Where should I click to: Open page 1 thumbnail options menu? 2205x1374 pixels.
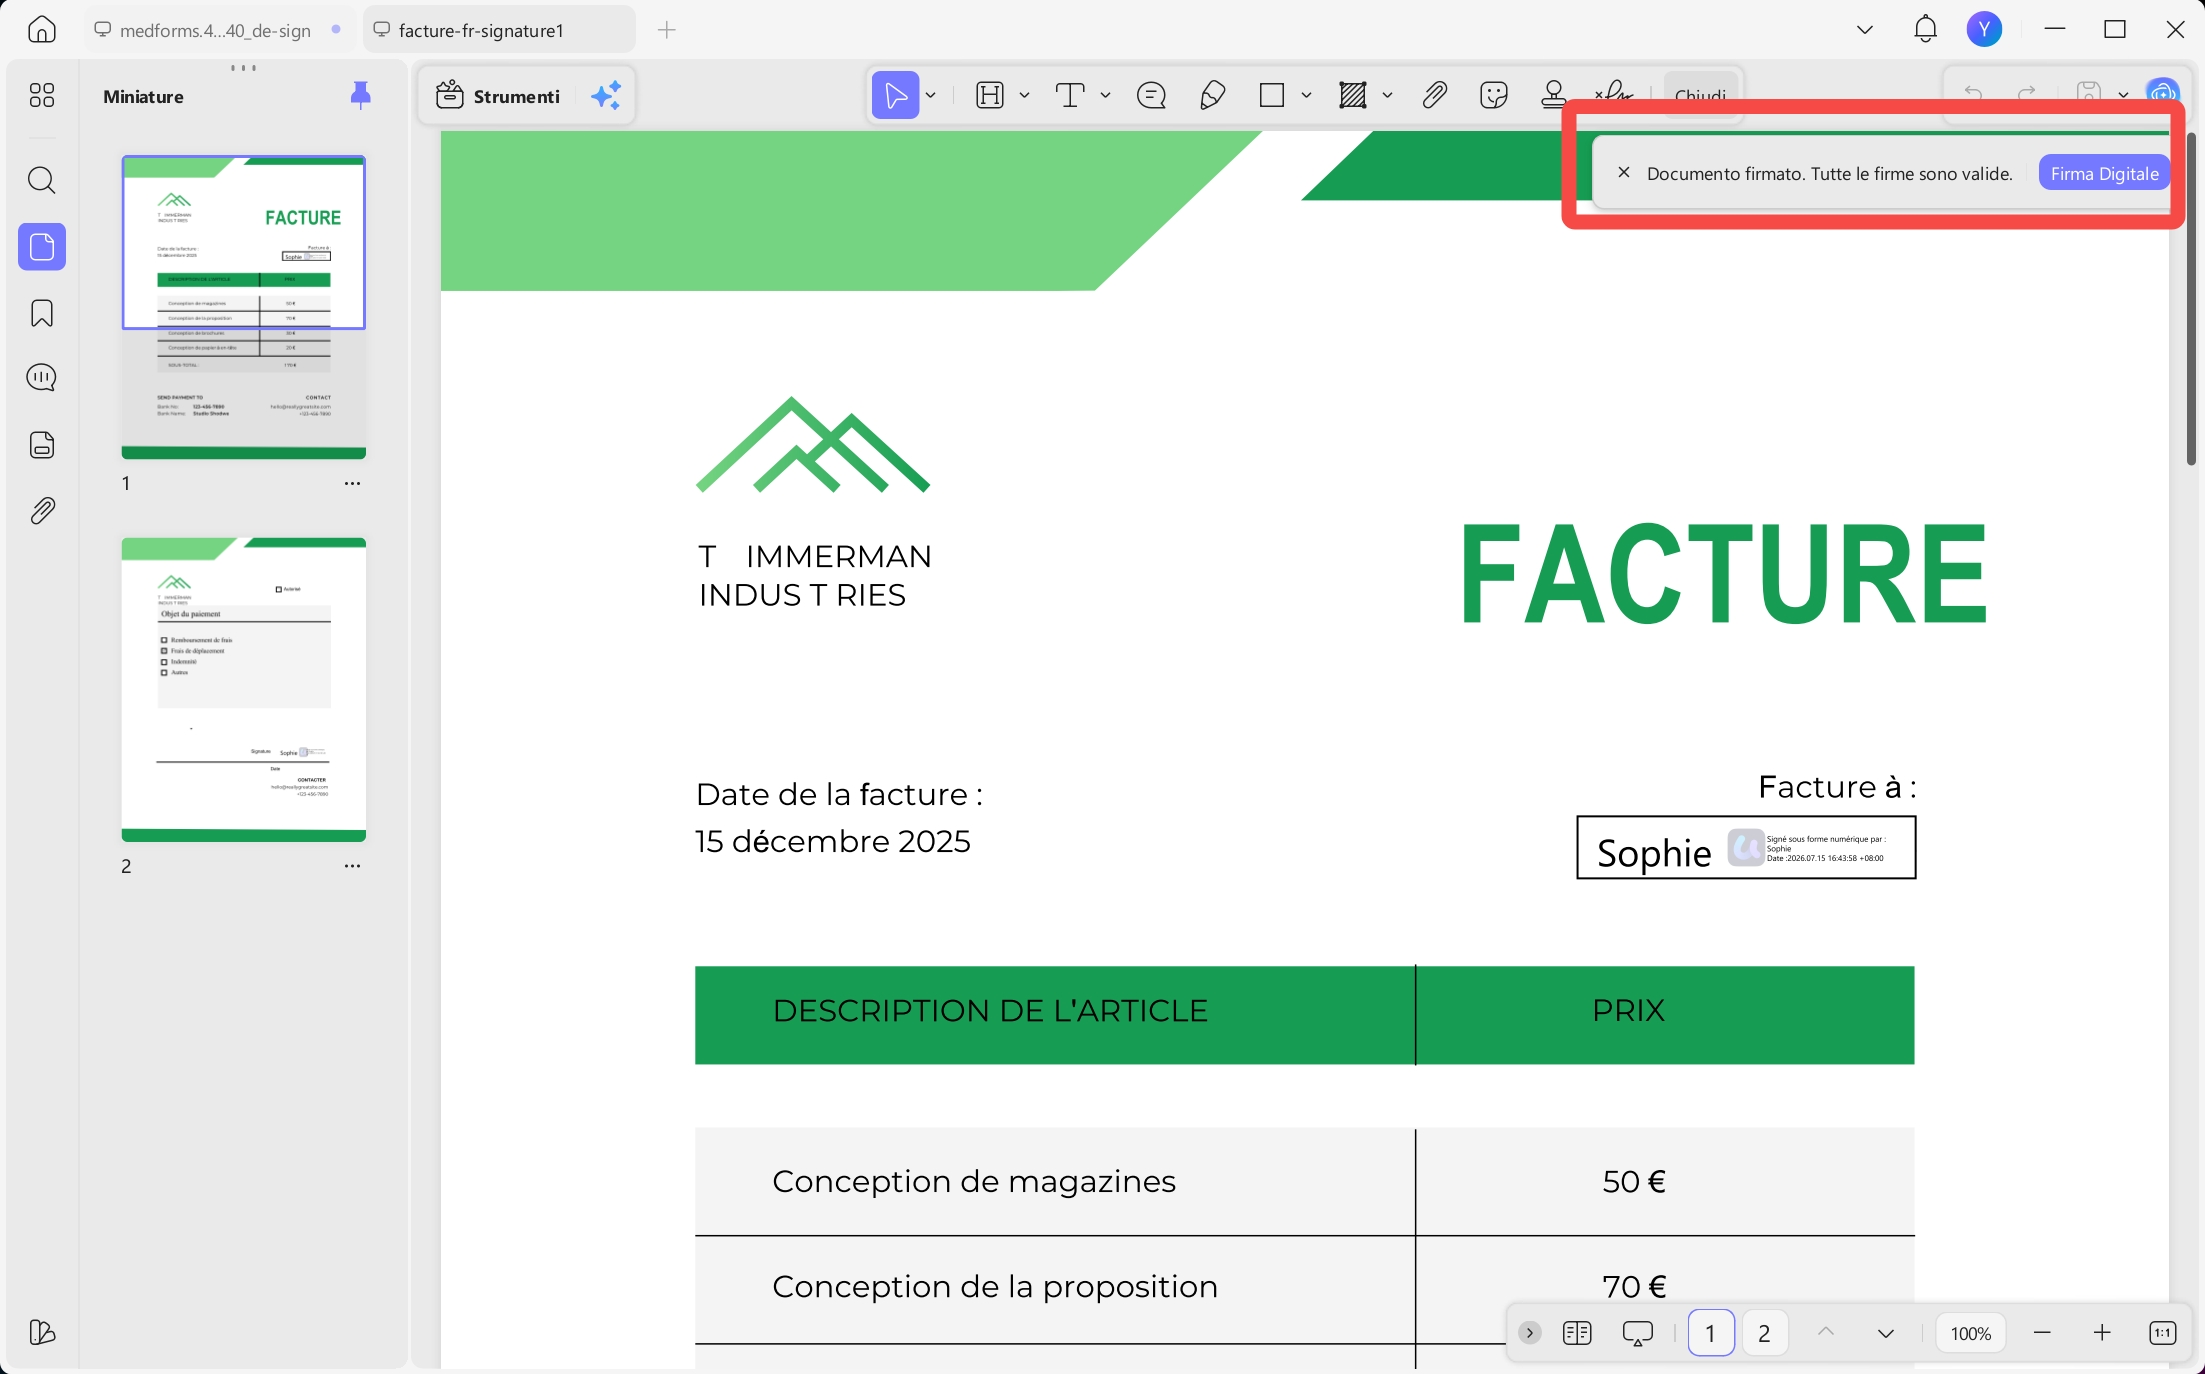click(x=352, y=483)
